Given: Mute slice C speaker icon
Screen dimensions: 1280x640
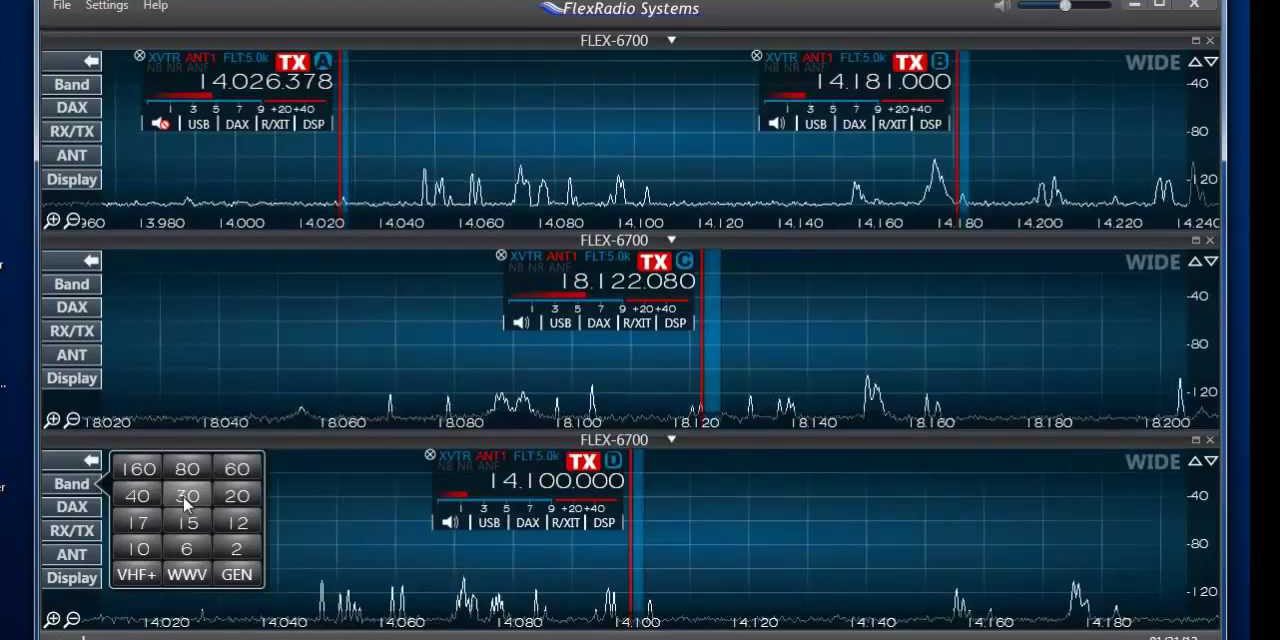Looking at the screenshot, I should point(522,323).
